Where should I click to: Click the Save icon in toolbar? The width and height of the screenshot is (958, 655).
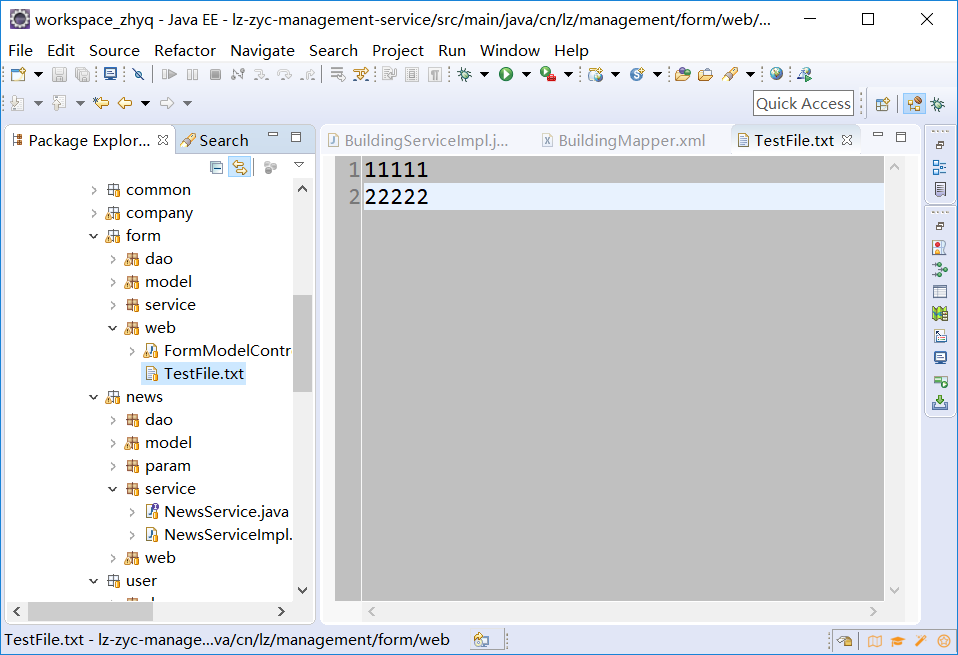tap(59, 75)
